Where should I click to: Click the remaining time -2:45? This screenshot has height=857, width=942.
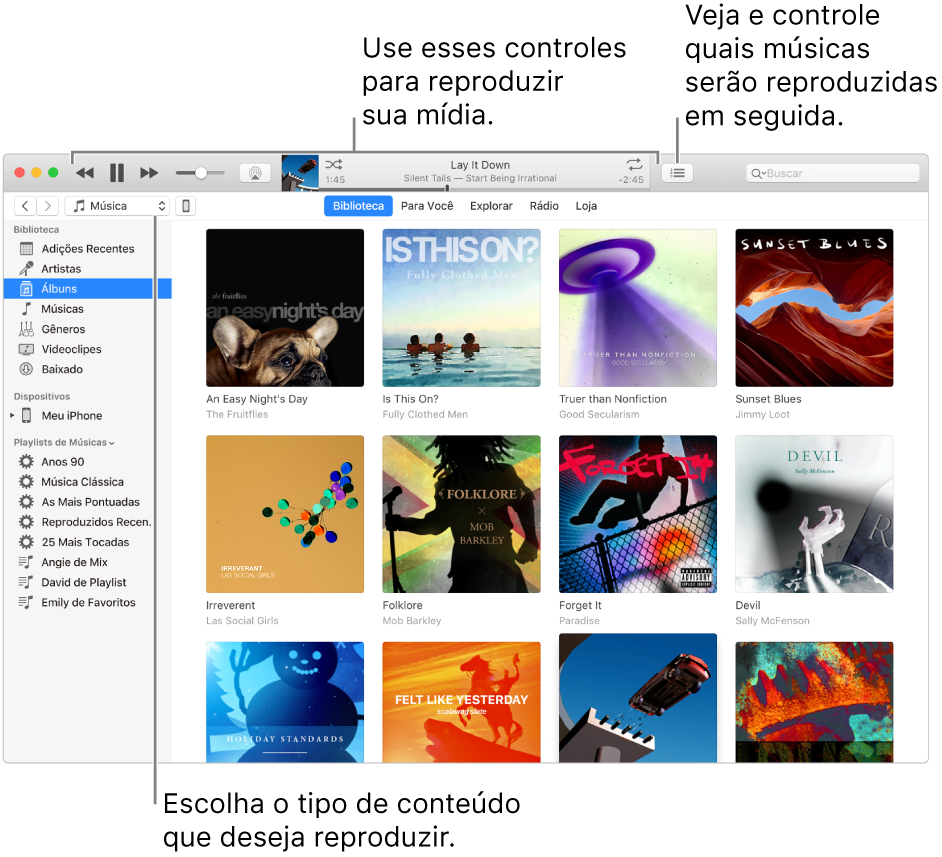pos(631,180)
